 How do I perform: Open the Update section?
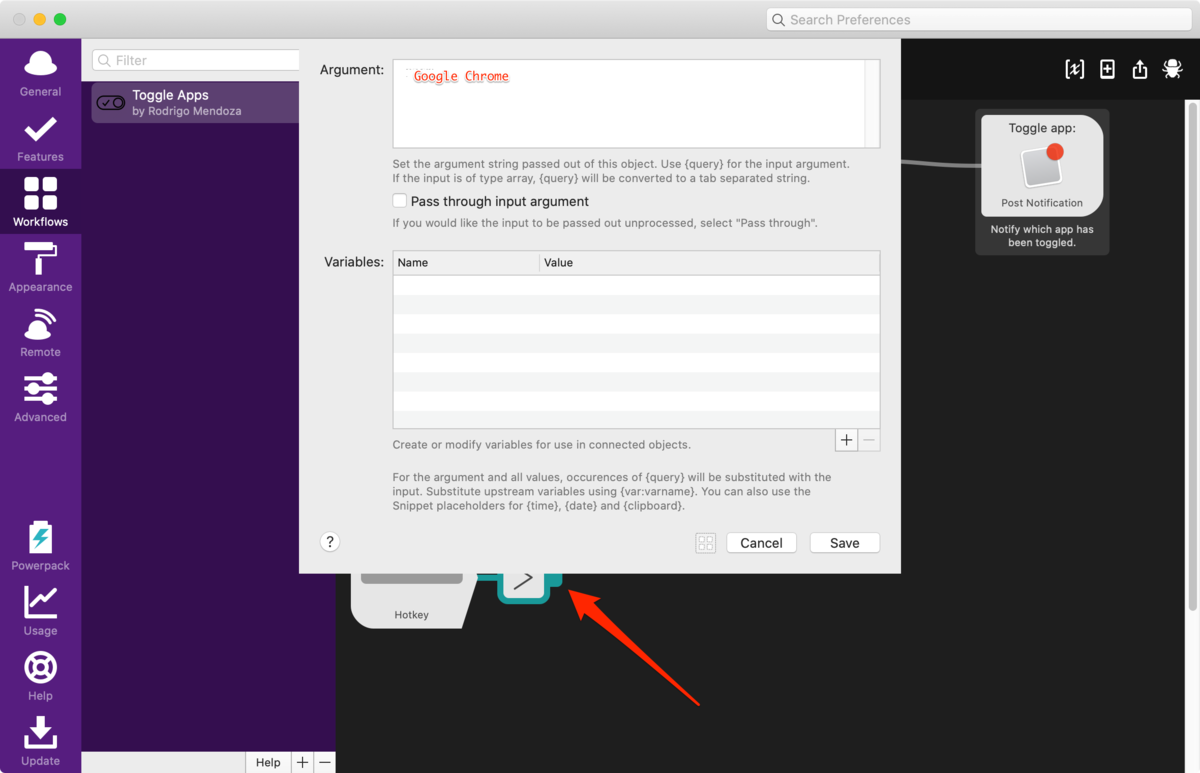(40, 741)
